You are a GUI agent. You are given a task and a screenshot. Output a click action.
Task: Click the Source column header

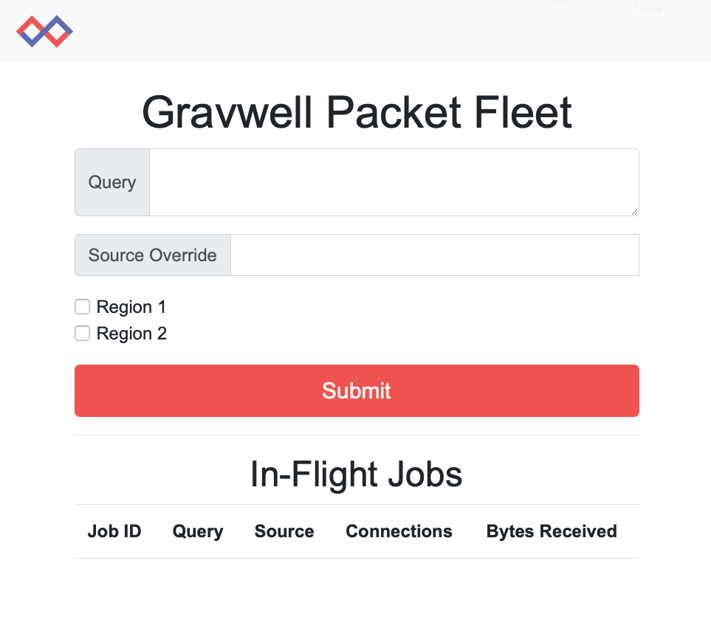(284, 531)
